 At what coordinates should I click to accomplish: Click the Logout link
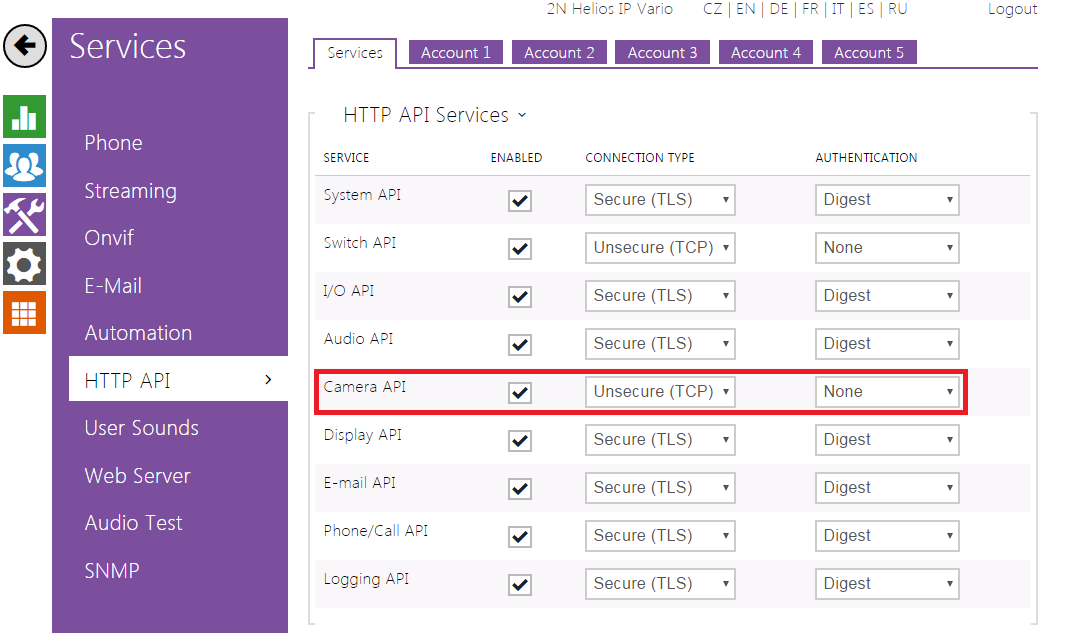tap(1012, 9)
